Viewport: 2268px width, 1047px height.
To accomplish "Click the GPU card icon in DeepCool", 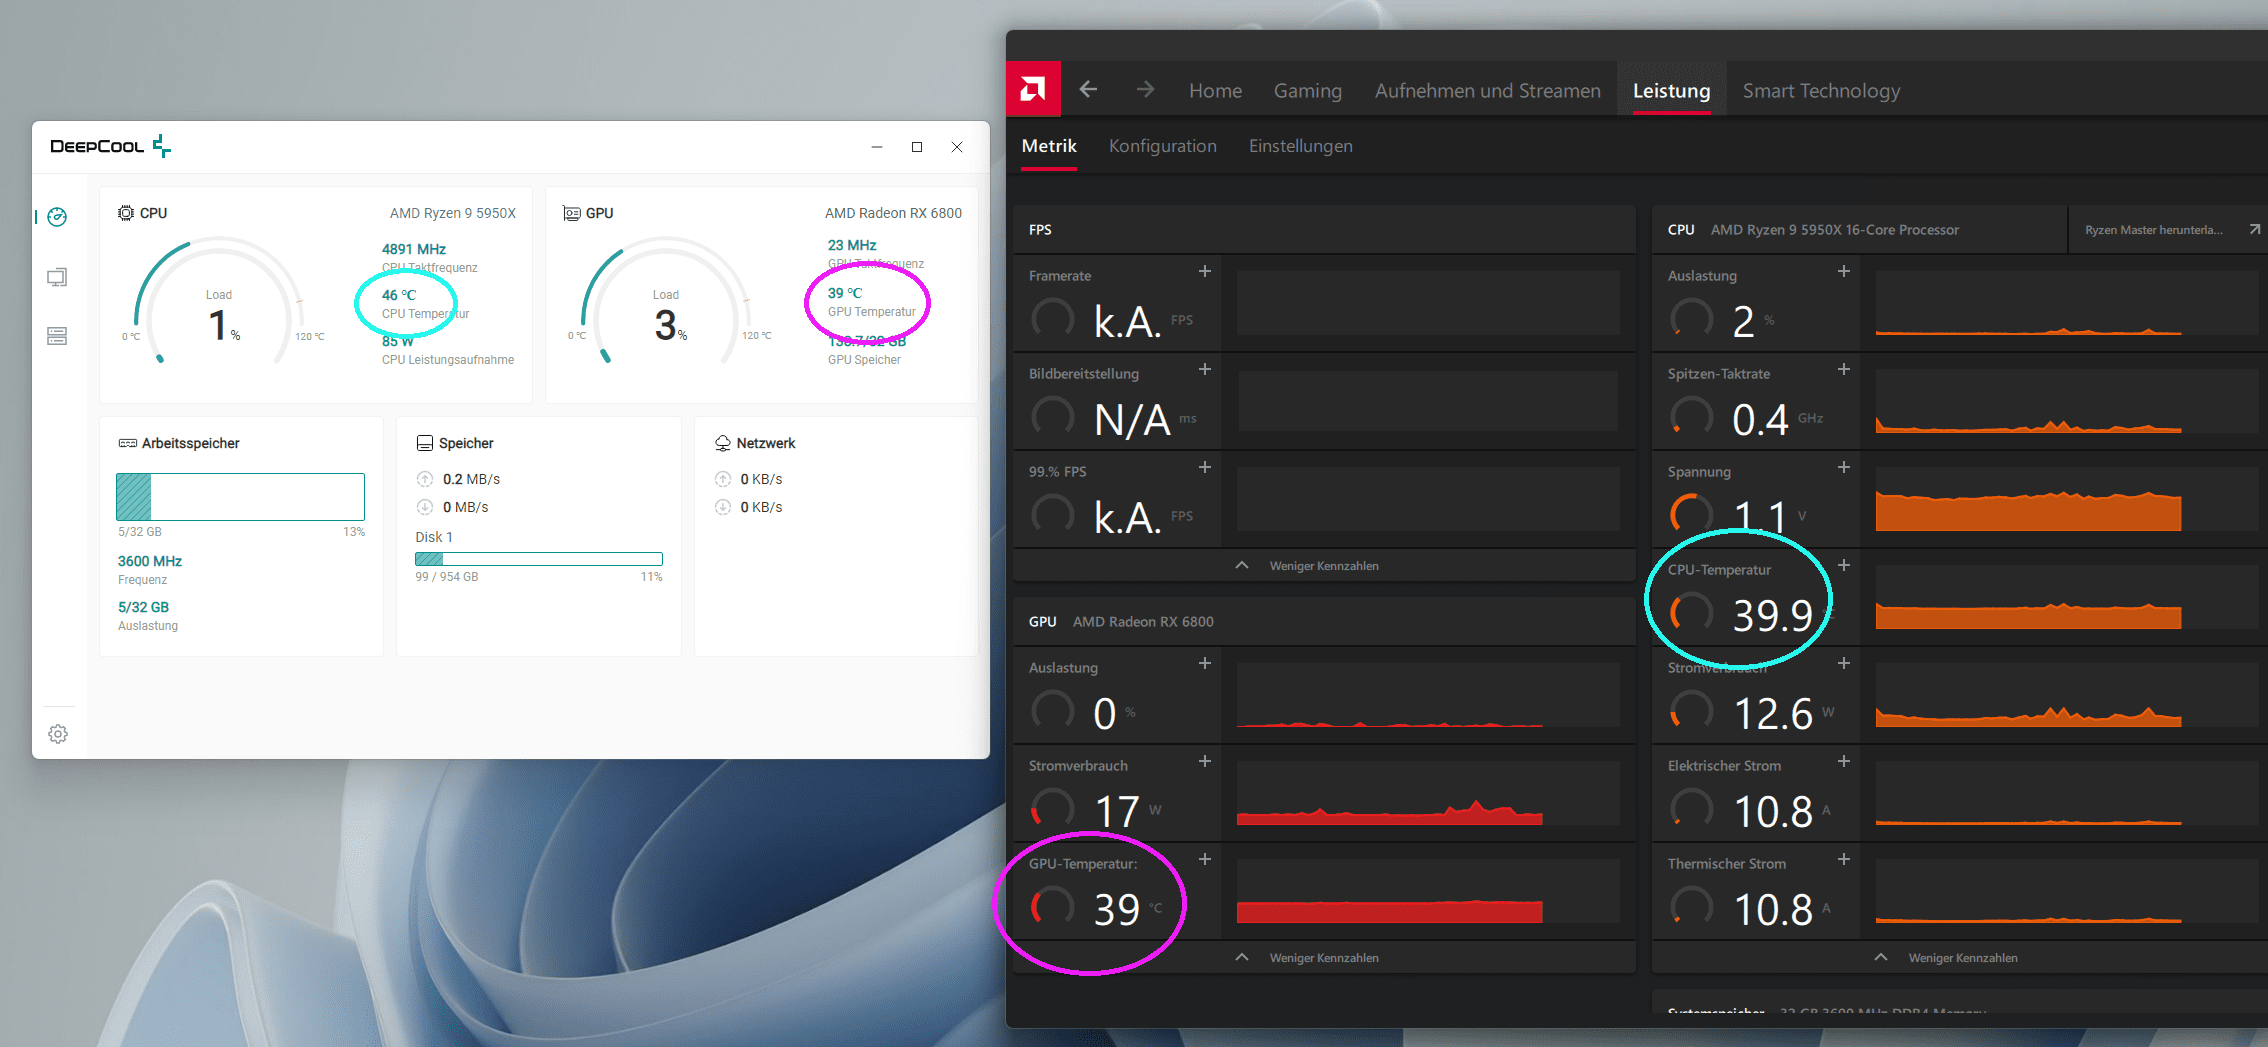I will click(x=572, y=213).
